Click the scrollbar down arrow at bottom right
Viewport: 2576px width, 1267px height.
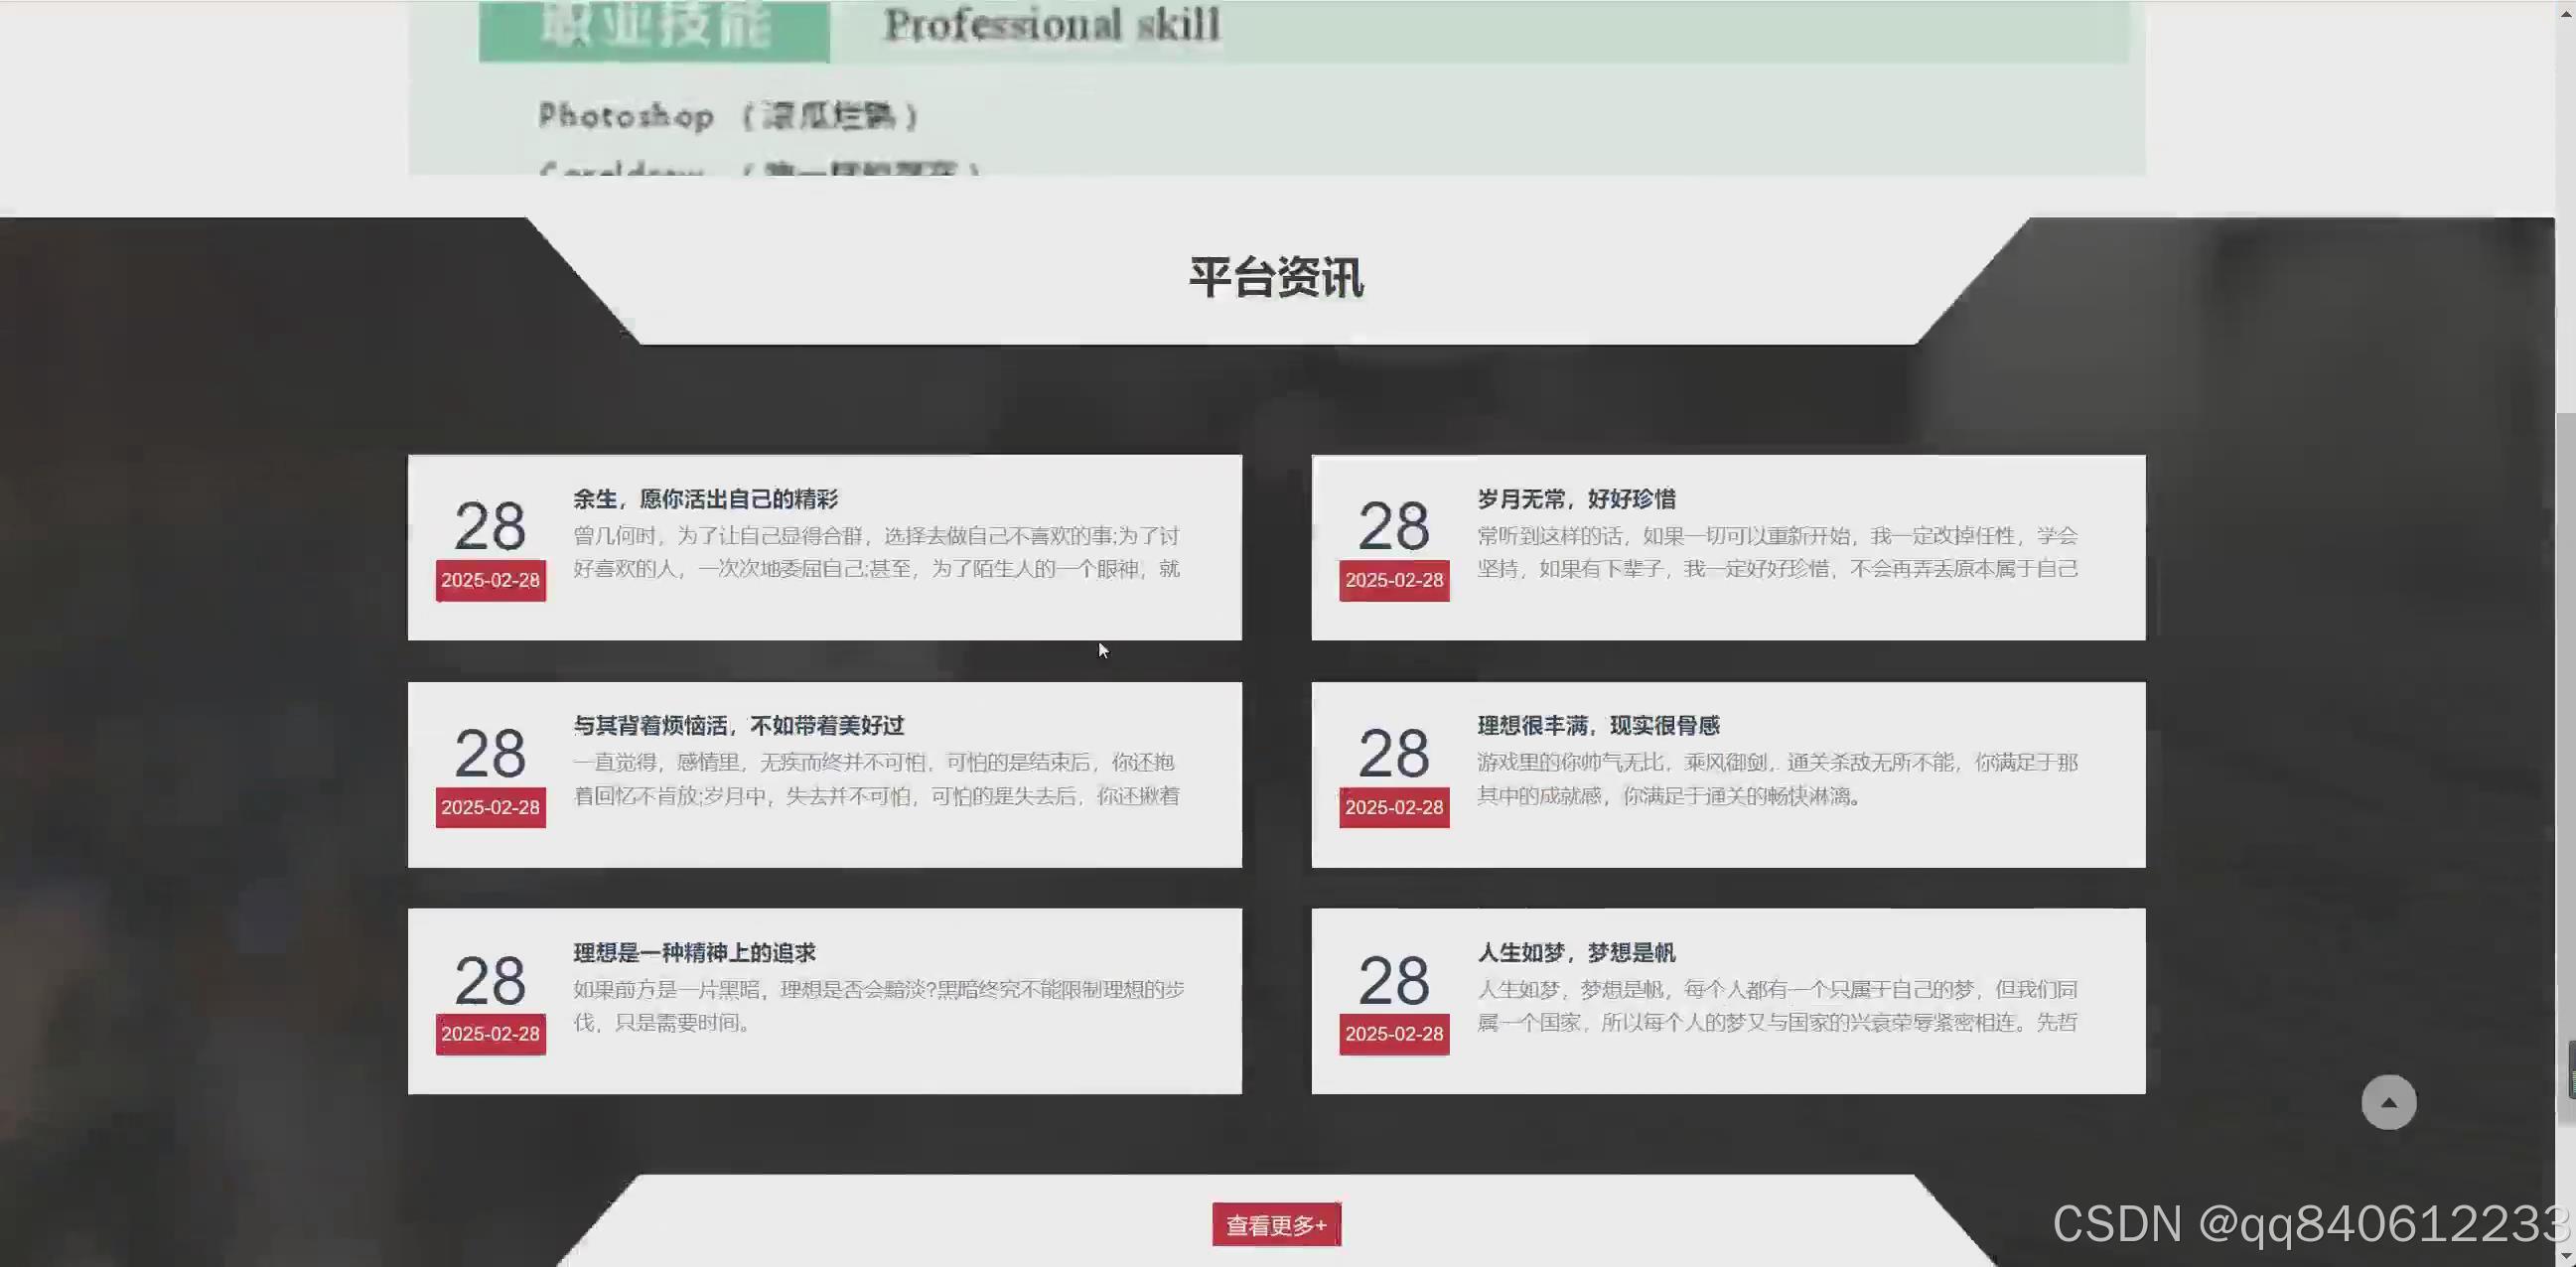2565,1257
